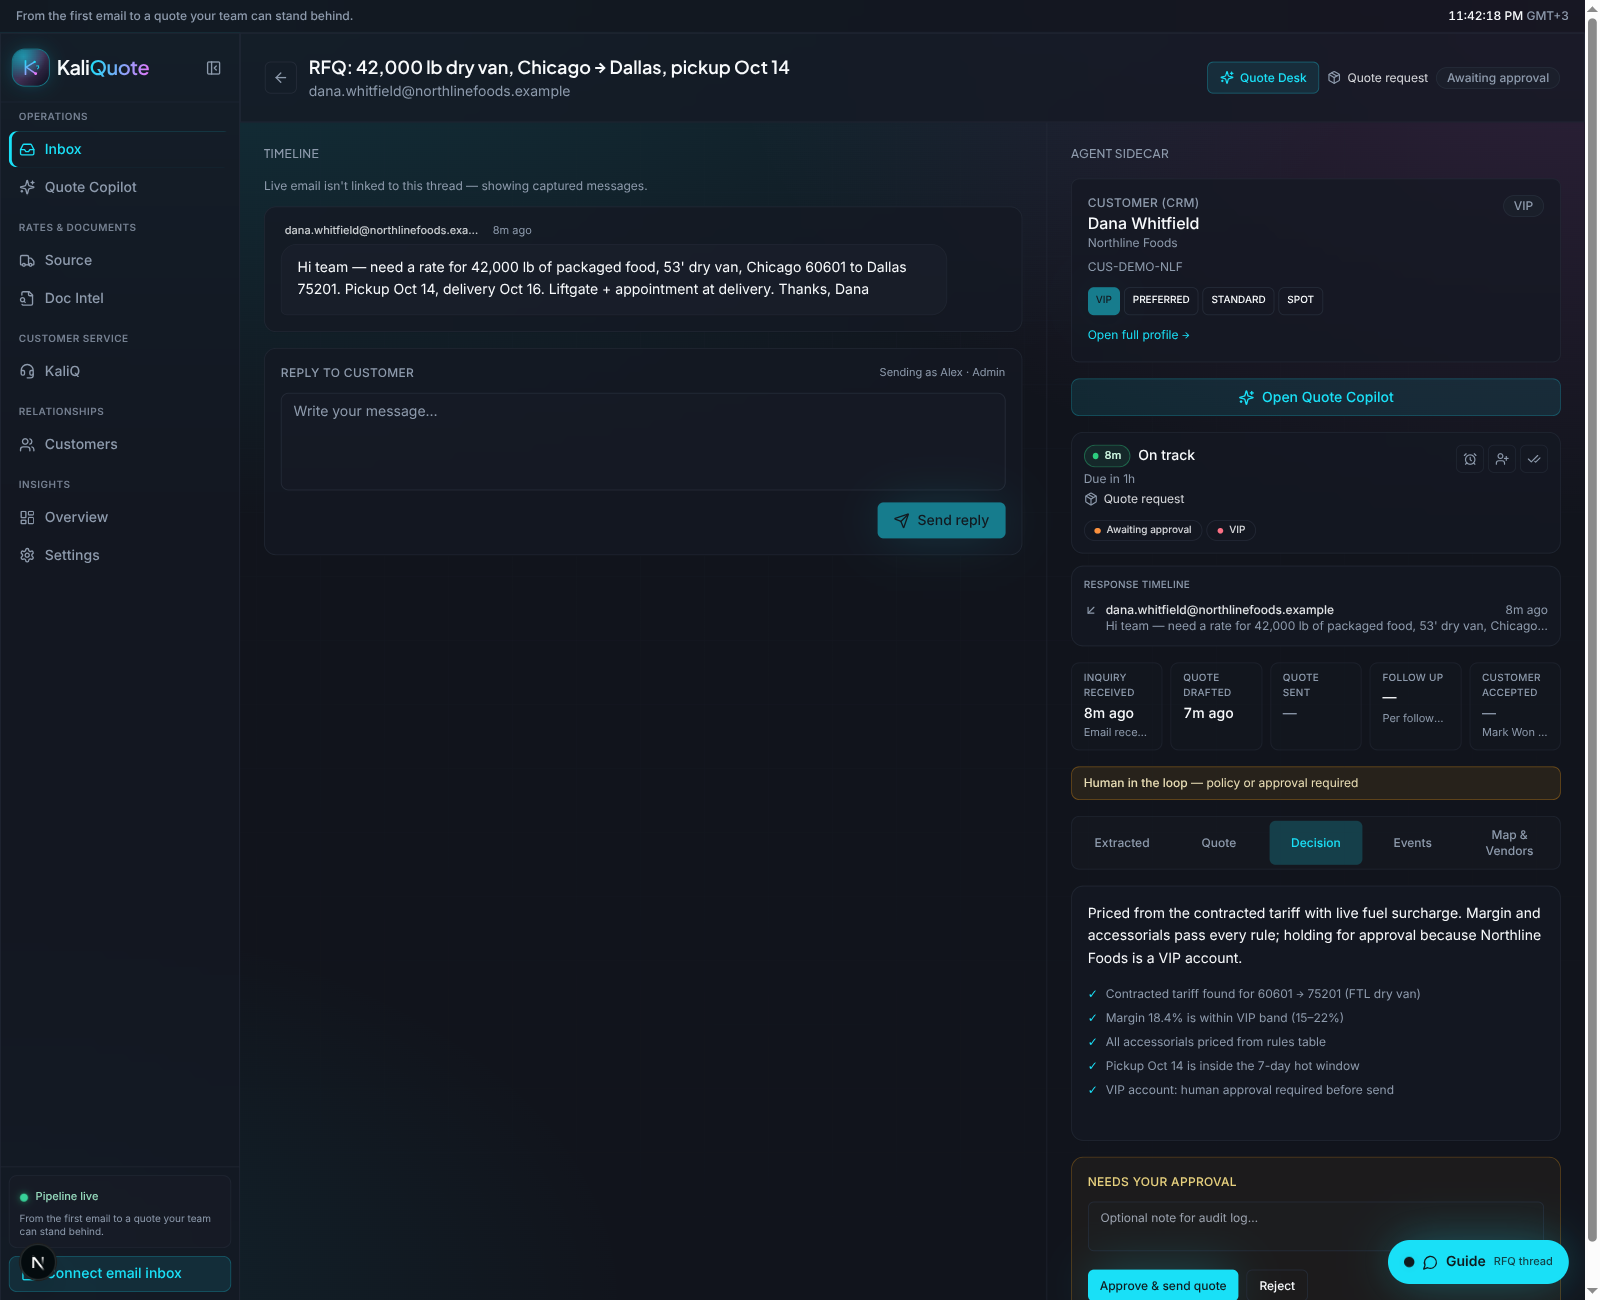This screenshot has width=1600, height=1300.
Task: Mark the thread done with check icon
Action: (1534, 459)
